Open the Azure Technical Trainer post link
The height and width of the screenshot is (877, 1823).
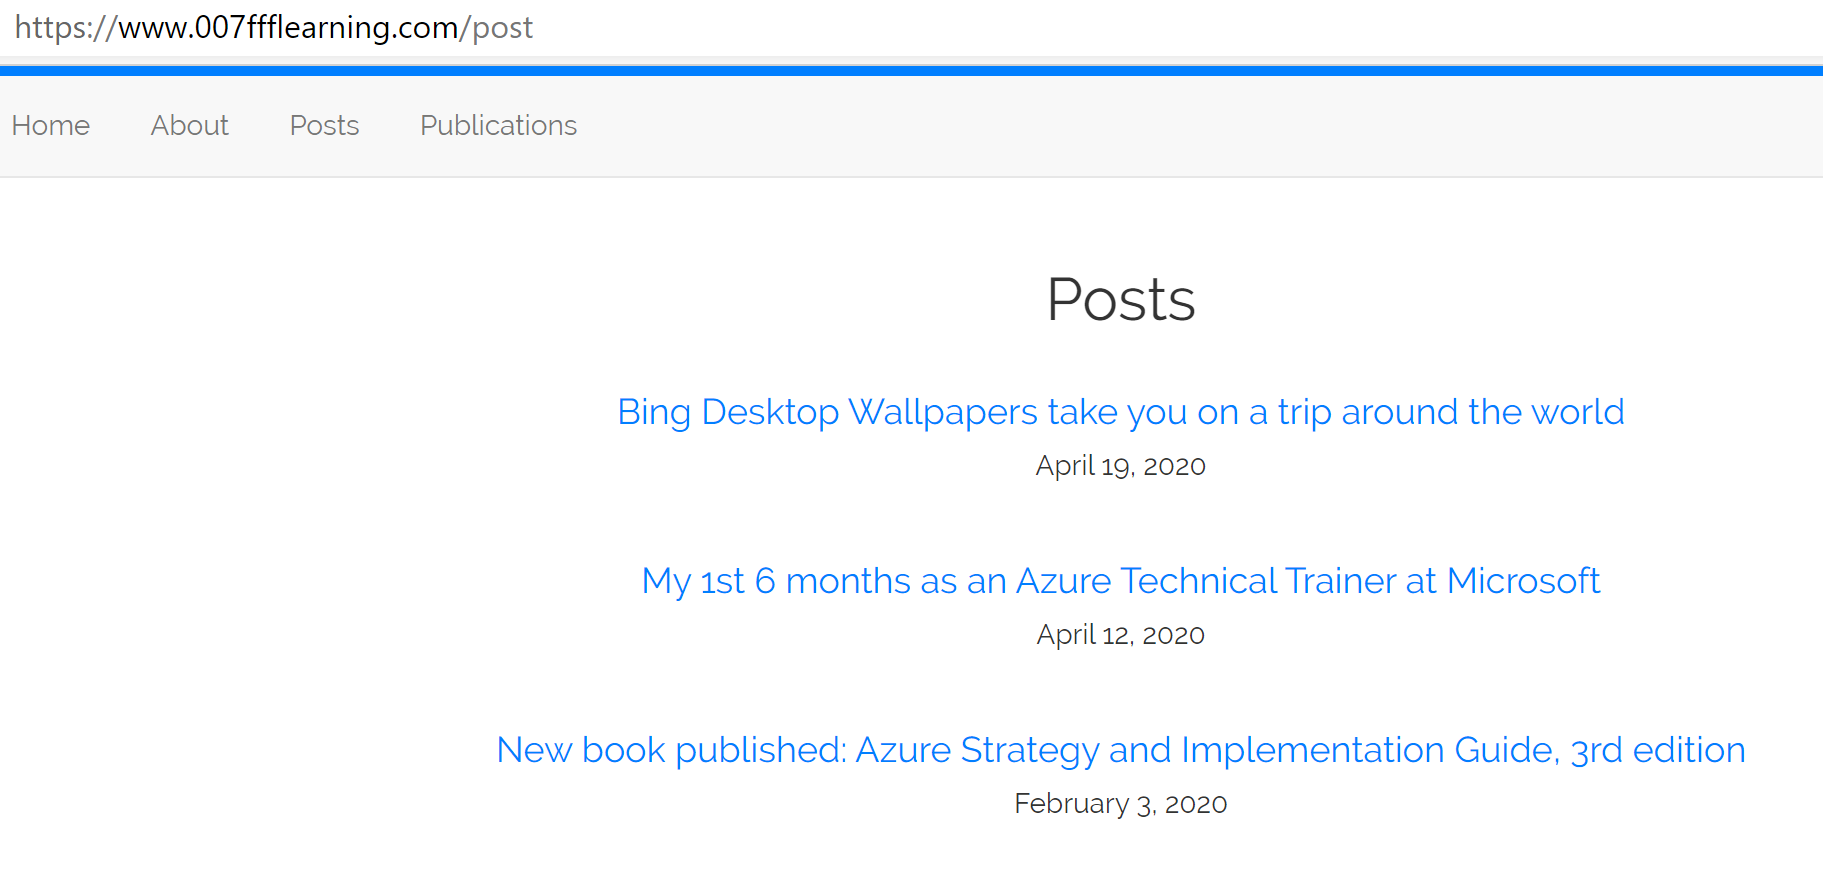click(x=1120, y=581)
